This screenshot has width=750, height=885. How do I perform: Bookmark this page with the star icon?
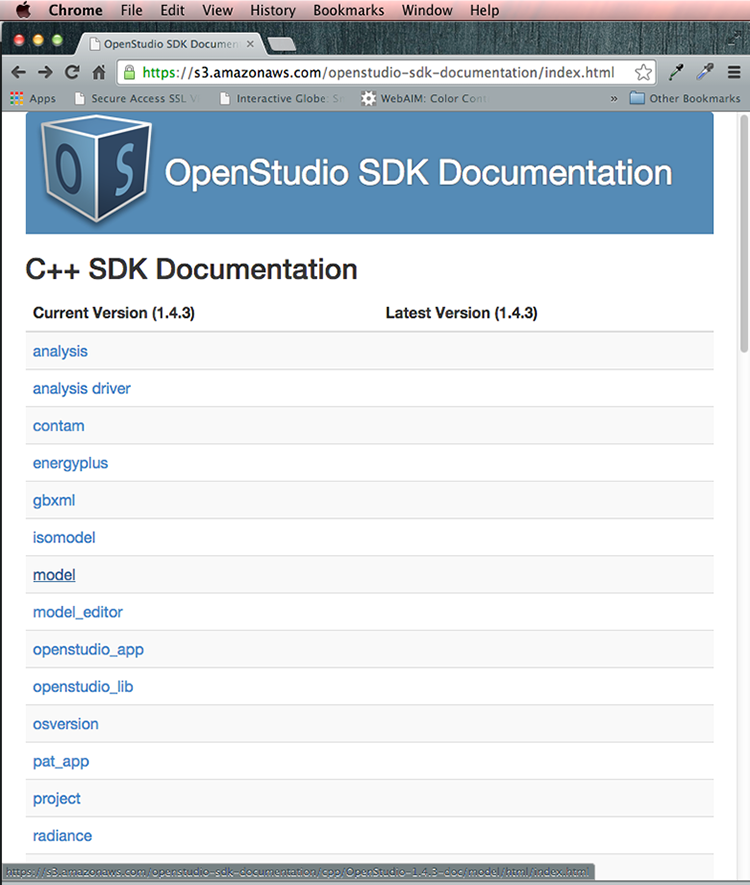tap(643, 72)
